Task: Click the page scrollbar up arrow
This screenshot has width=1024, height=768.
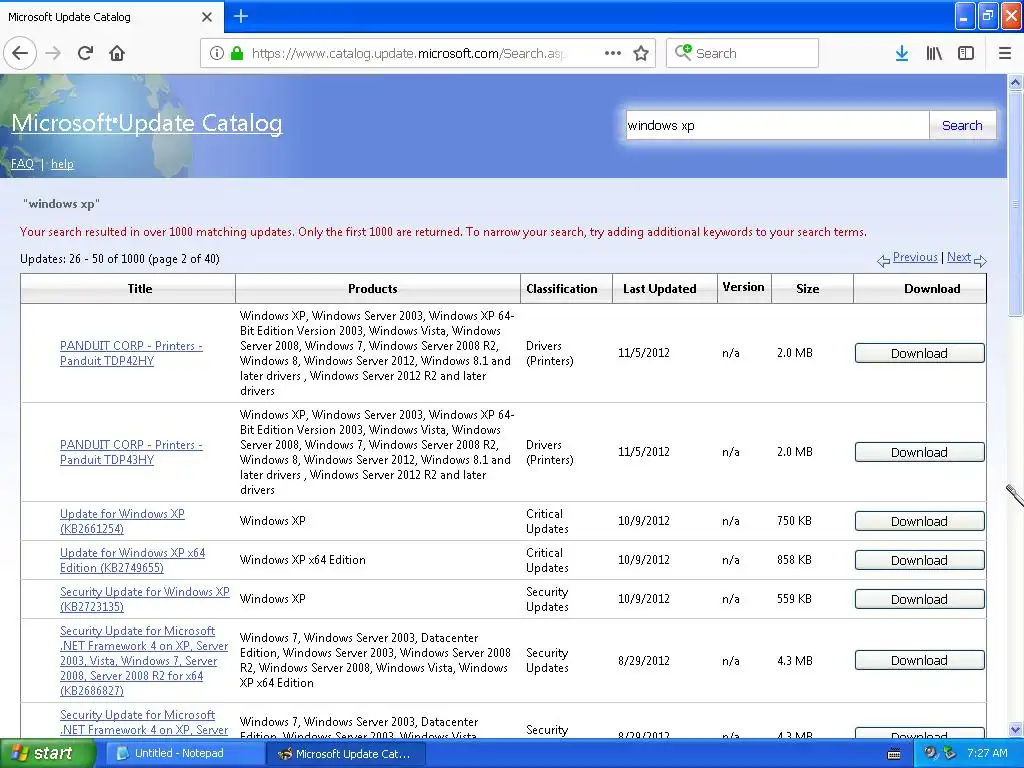Action: point(1016,82)
